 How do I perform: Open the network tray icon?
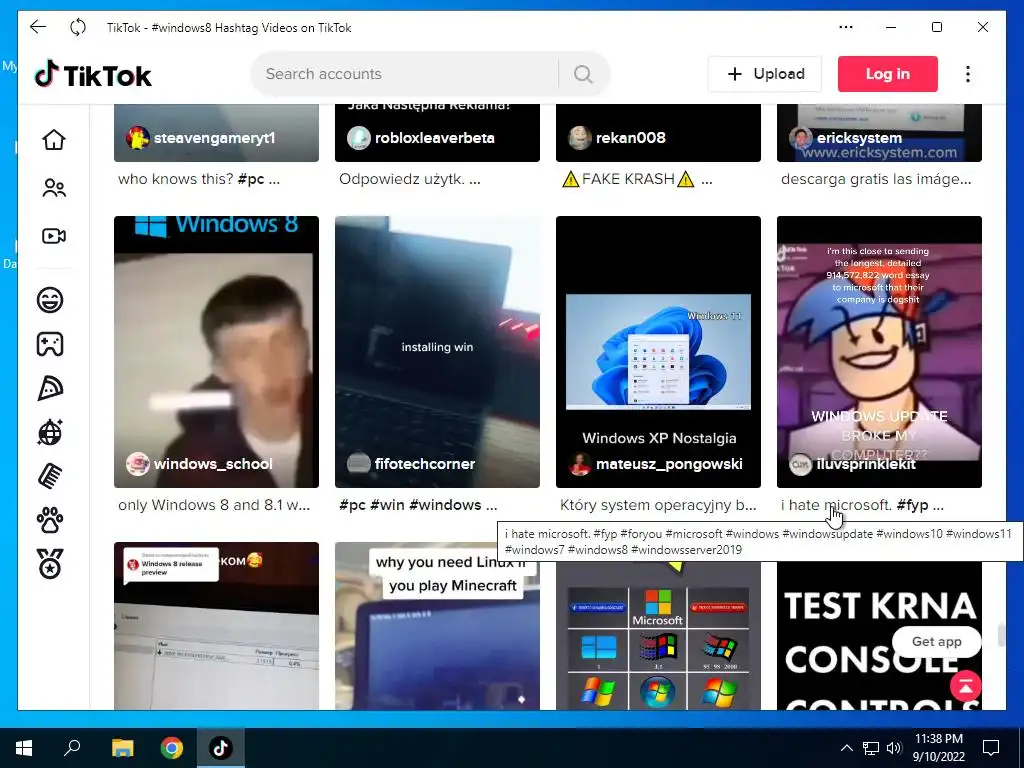click(x=871, y=748)
